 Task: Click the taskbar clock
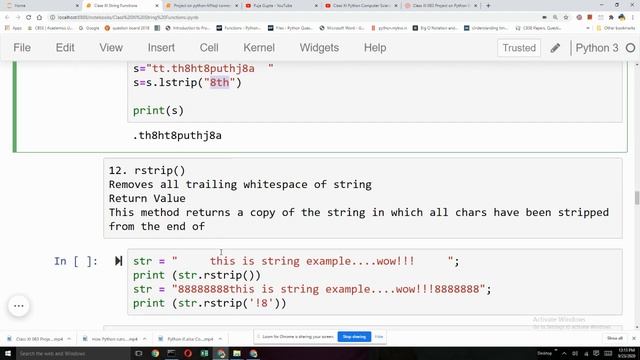[626, 353]
